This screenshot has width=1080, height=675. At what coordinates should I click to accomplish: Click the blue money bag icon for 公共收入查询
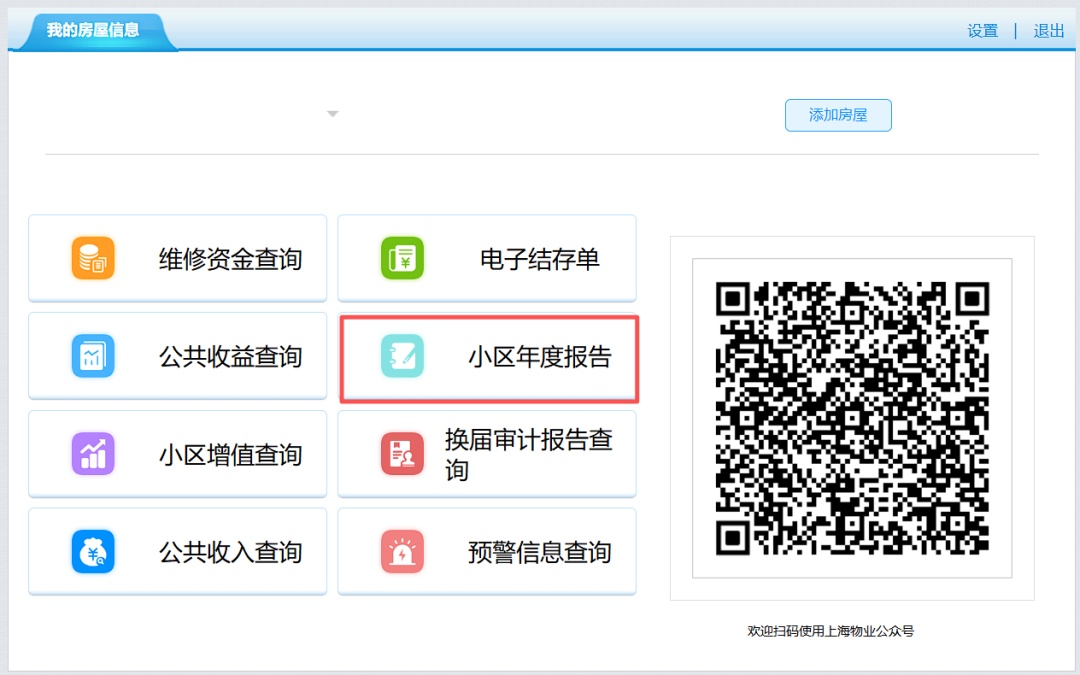click(93, 552)
